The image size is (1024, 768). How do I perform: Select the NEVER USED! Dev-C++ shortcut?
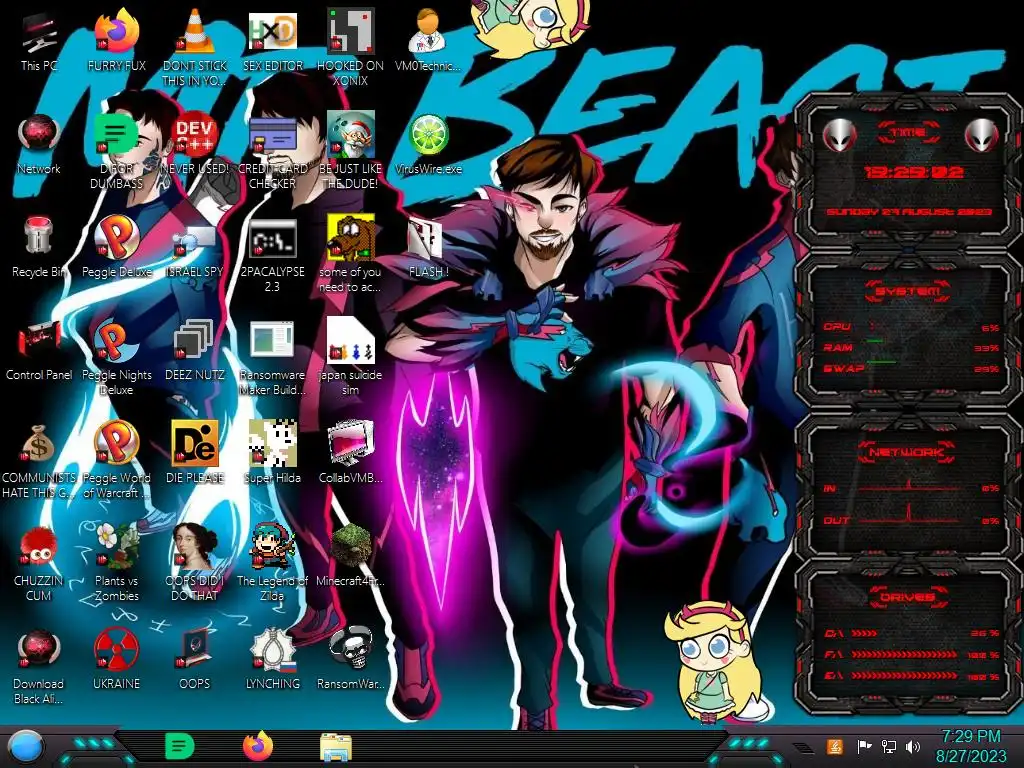(195, 144)
